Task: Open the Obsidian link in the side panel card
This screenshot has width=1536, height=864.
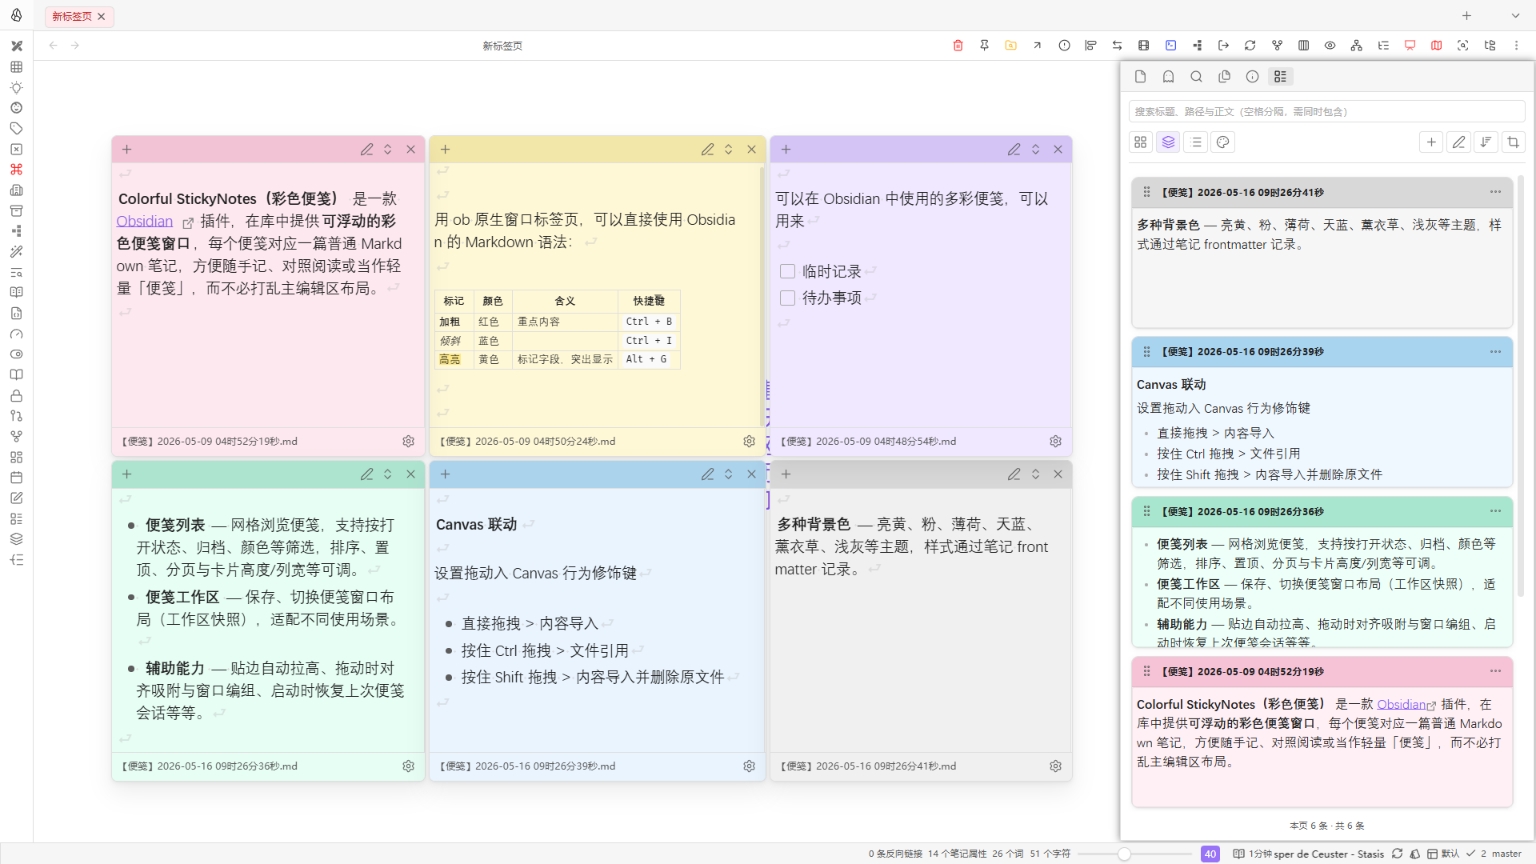Action: (1403, 704)
